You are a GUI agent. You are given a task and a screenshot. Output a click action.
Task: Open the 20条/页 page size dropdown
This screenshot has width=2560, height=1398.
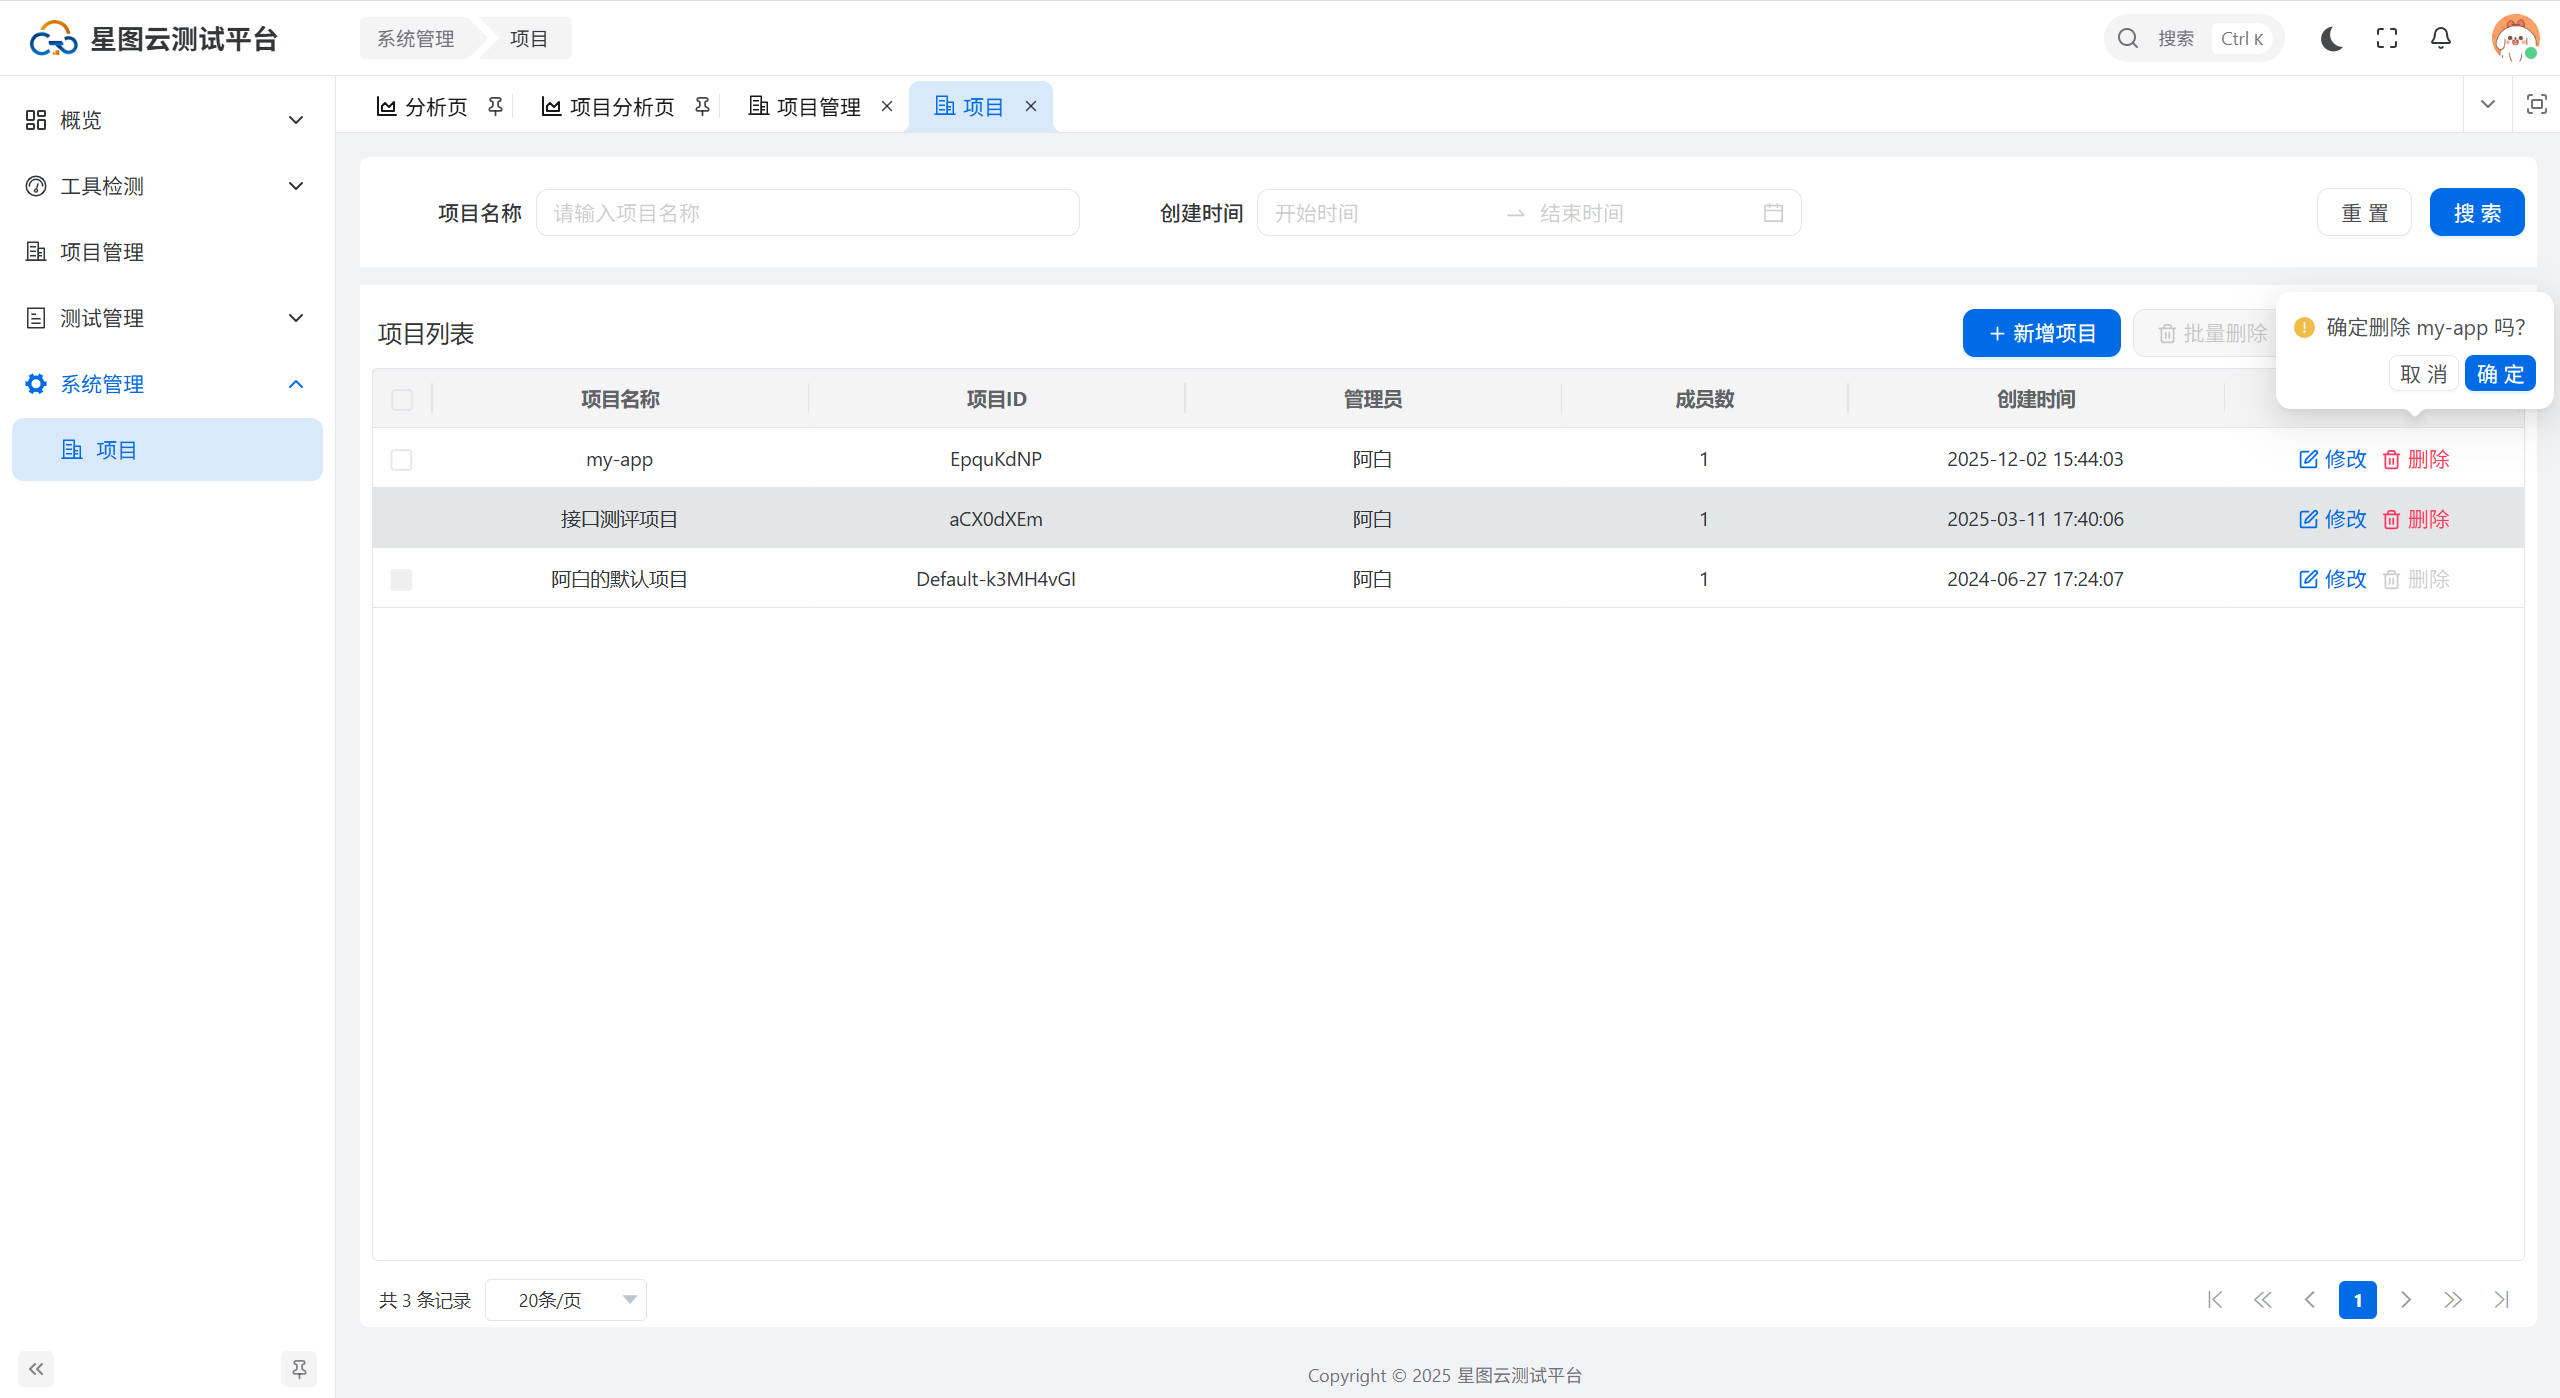click(x=566, y=1300)
